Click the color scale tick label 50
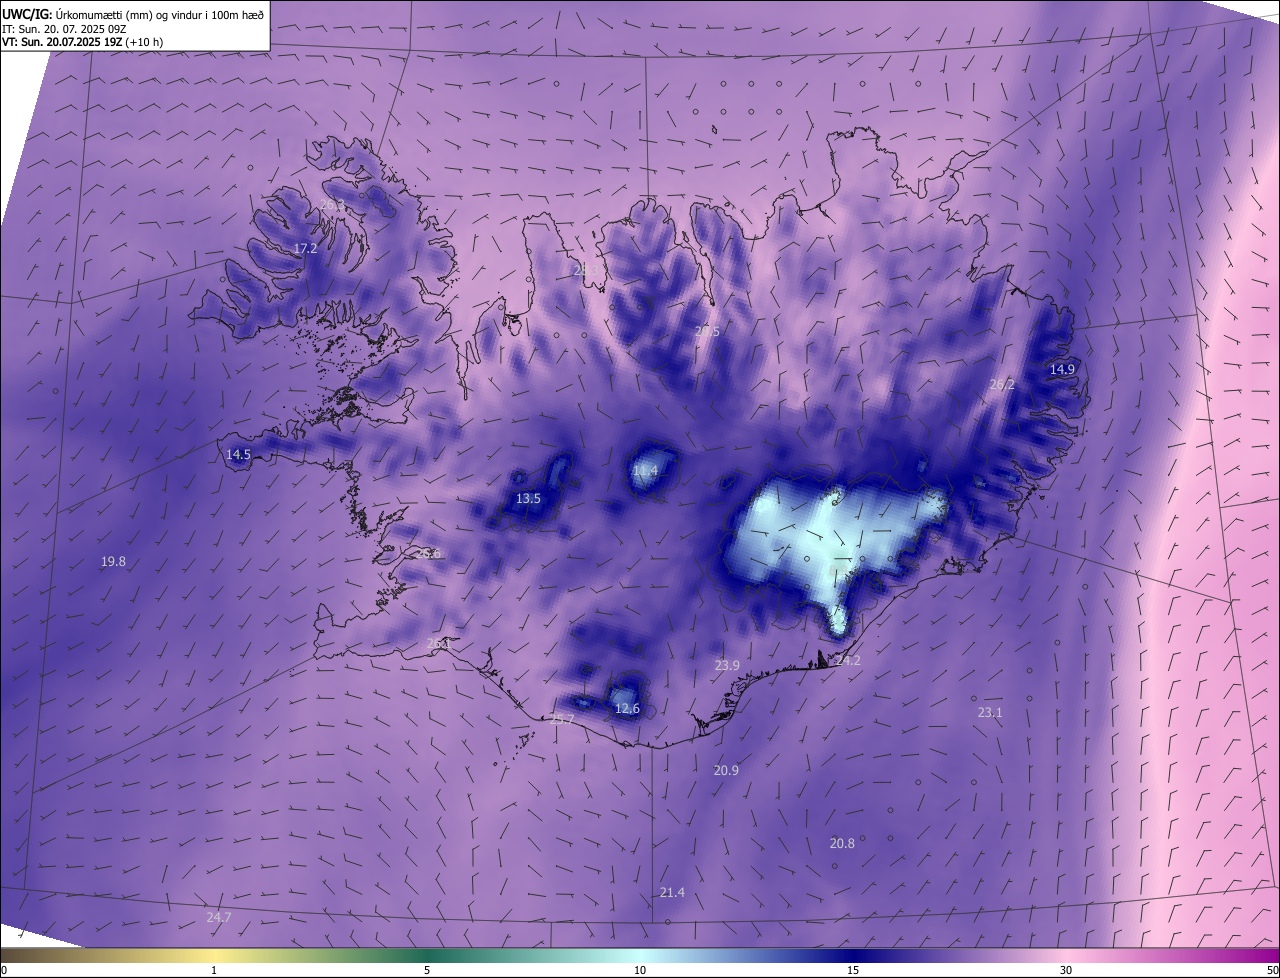 point(1272,970)
